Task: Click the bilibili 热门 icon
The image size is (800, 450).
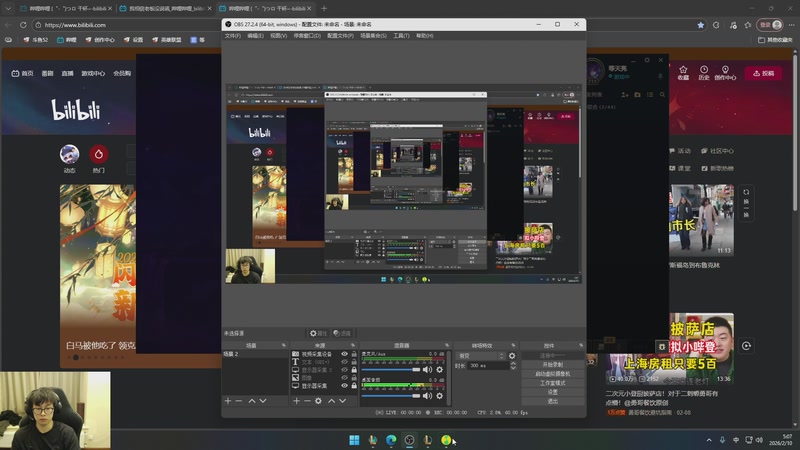Action: (98, 154)
